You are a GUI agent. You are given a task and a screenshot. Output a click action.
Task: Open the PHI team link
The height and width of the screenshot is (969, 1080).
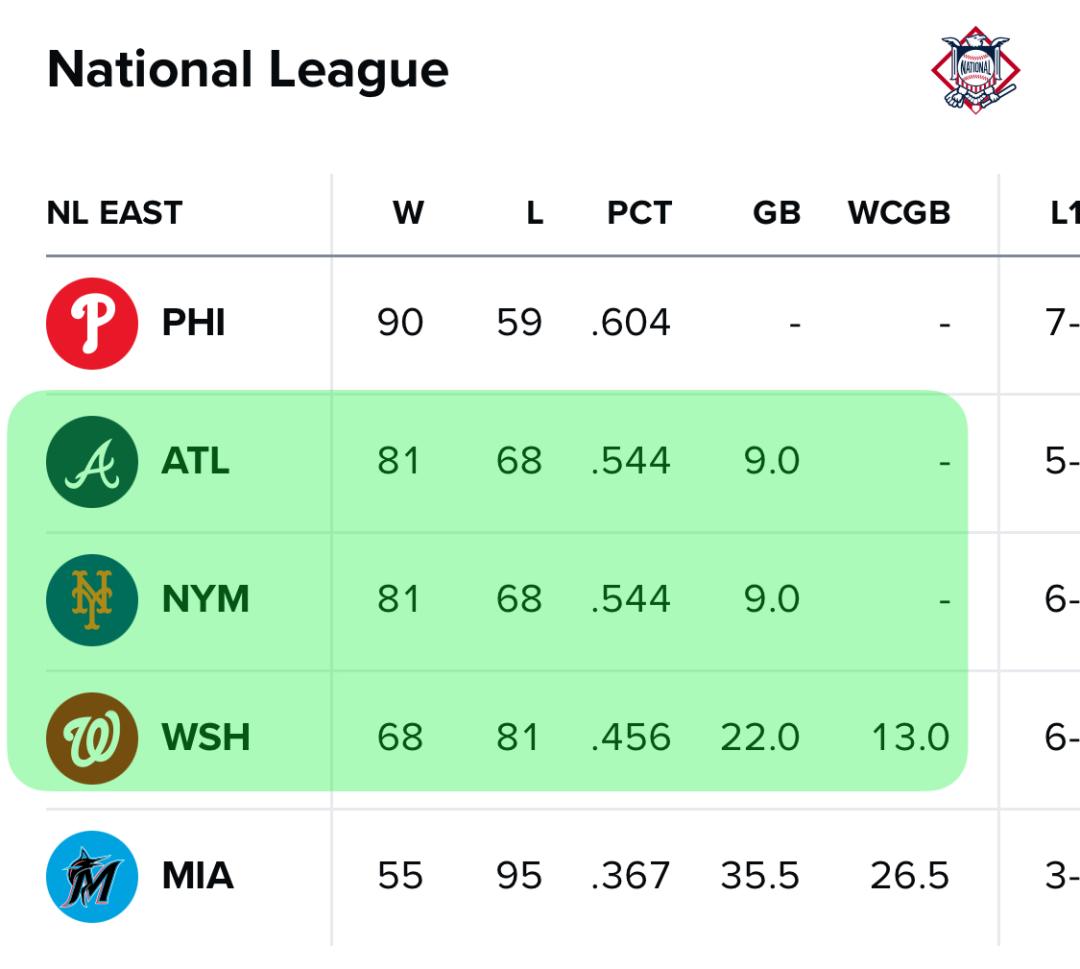click(194, 322)
